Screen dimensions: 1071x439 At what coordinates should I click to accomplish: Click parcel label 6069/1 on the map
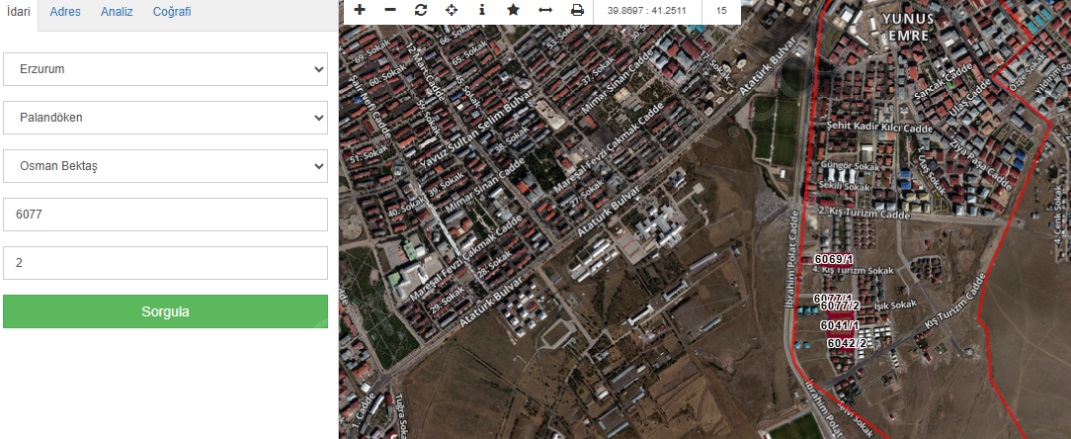point(833,259)
